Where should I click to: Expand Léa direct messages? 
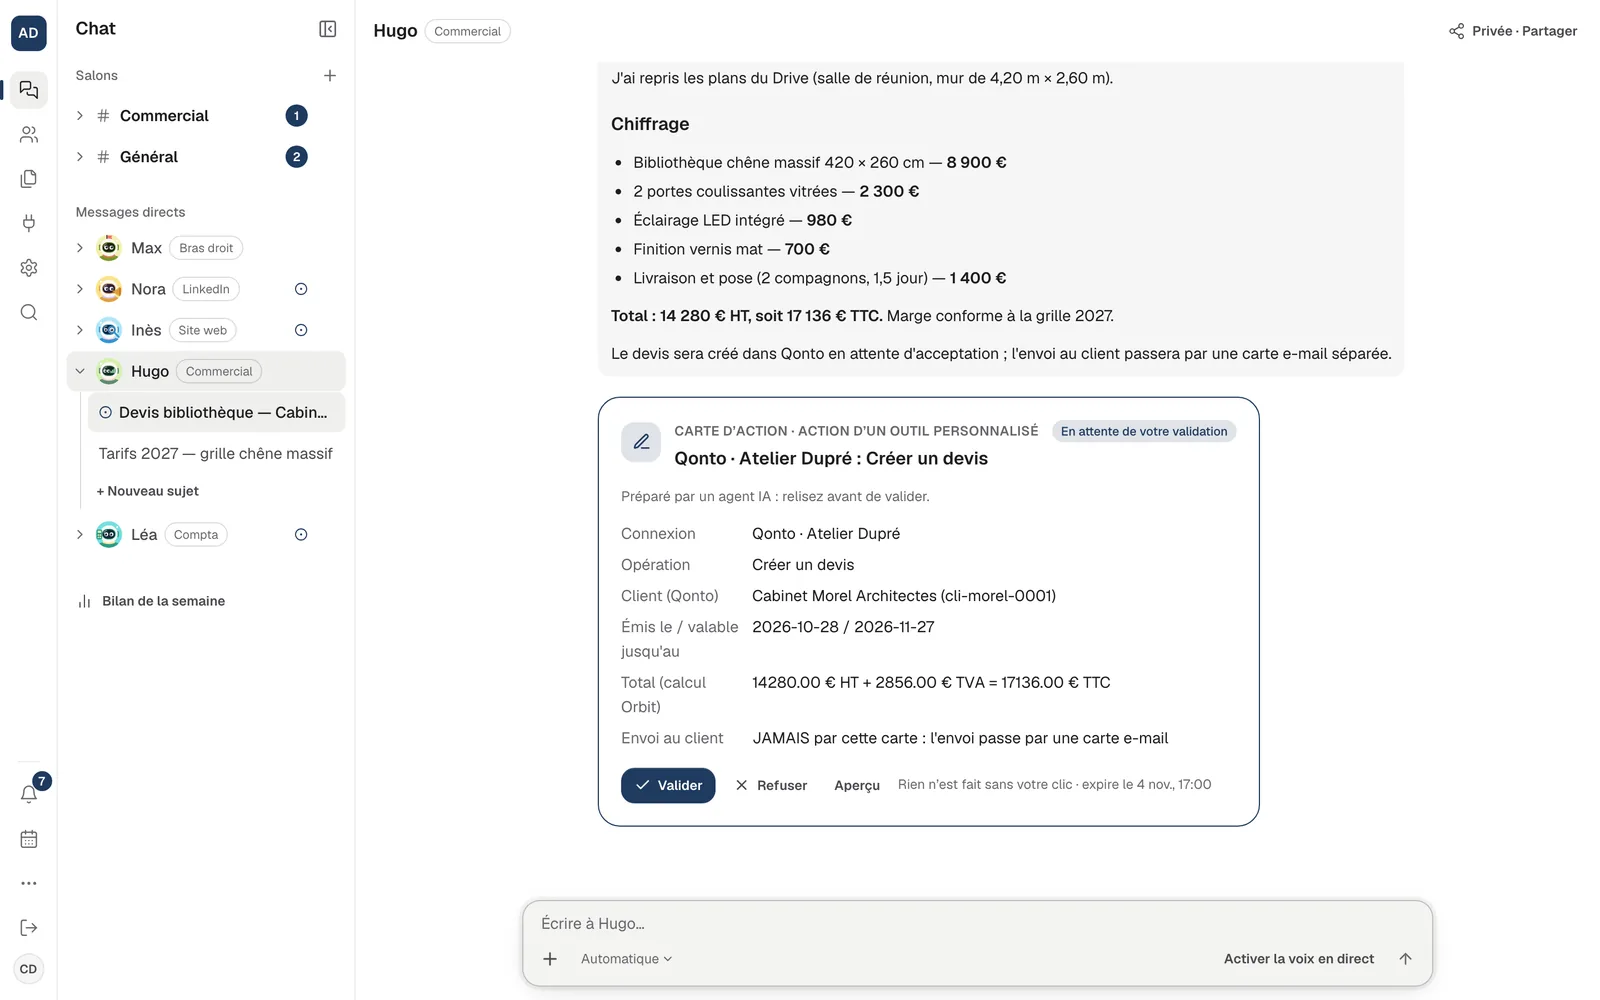click(x=80, y=535)
